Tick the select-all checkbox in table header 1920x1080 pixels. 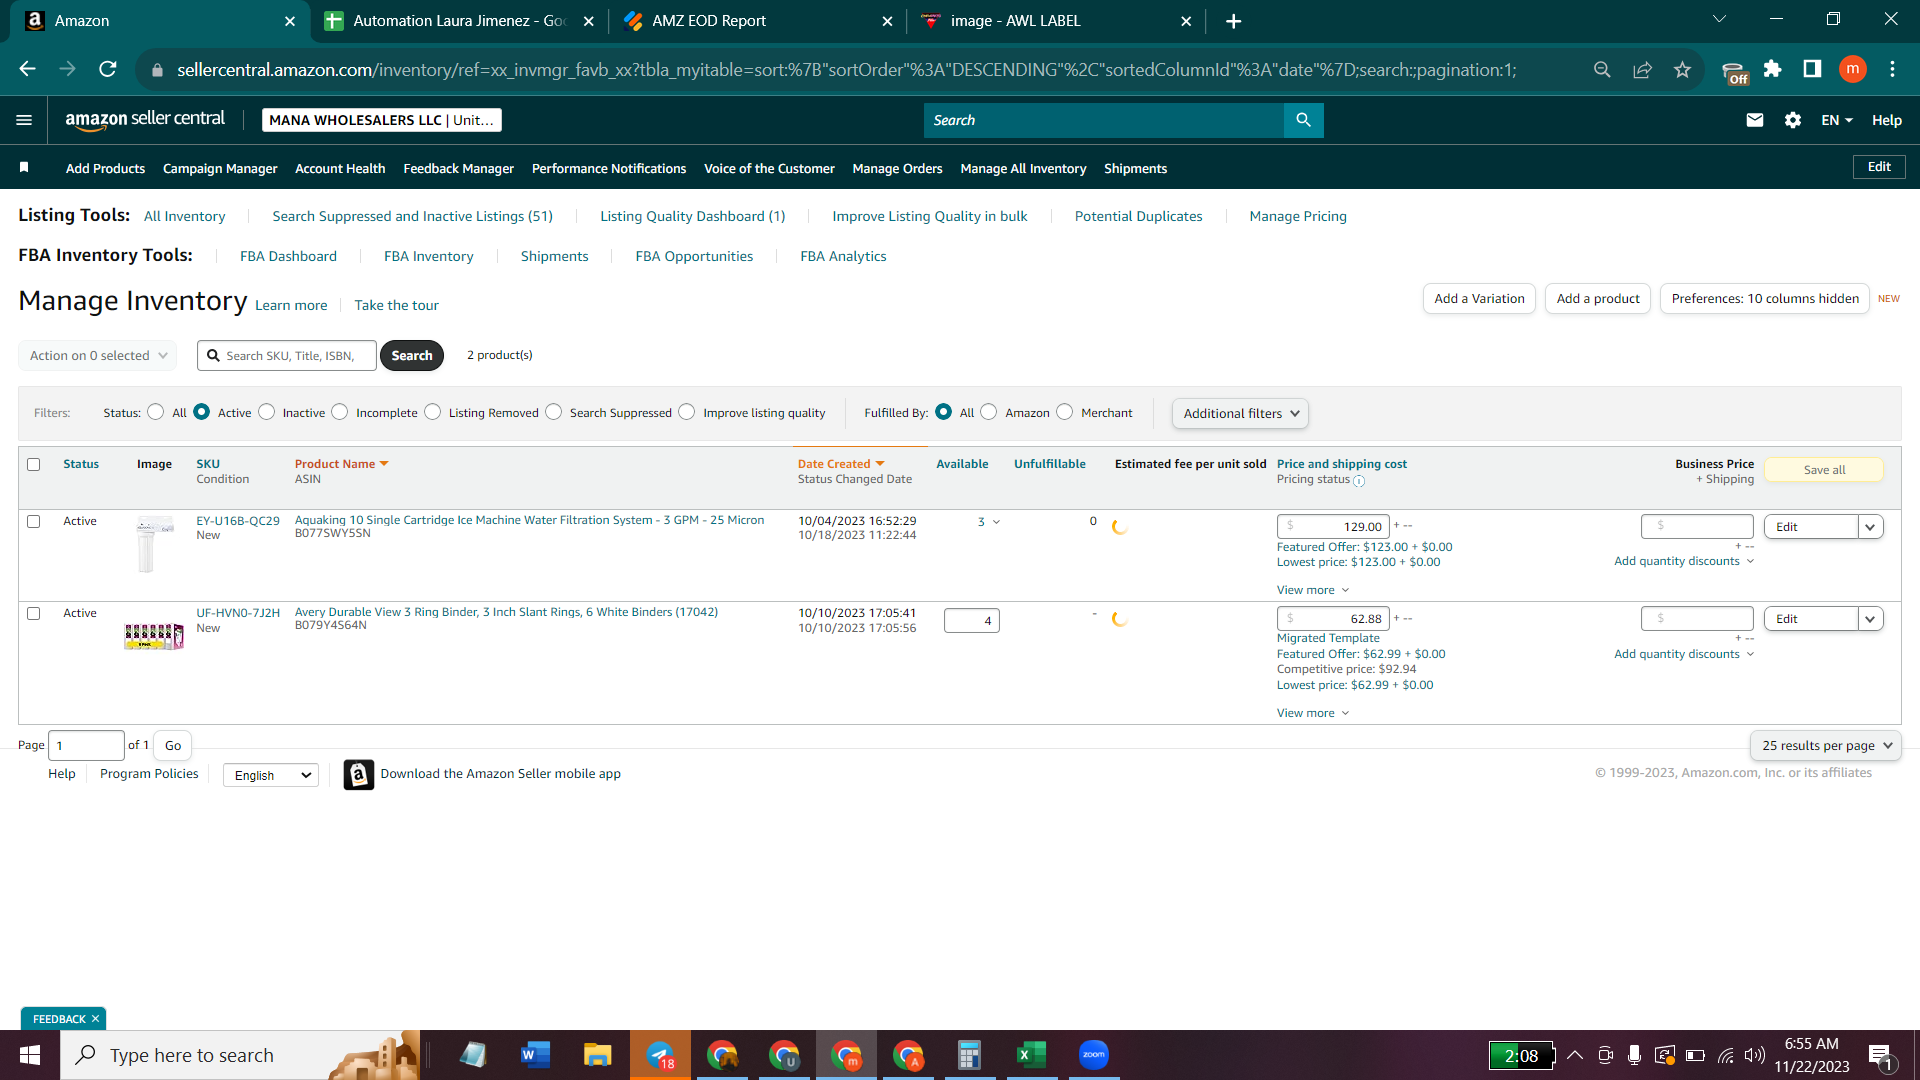point(34,464)
